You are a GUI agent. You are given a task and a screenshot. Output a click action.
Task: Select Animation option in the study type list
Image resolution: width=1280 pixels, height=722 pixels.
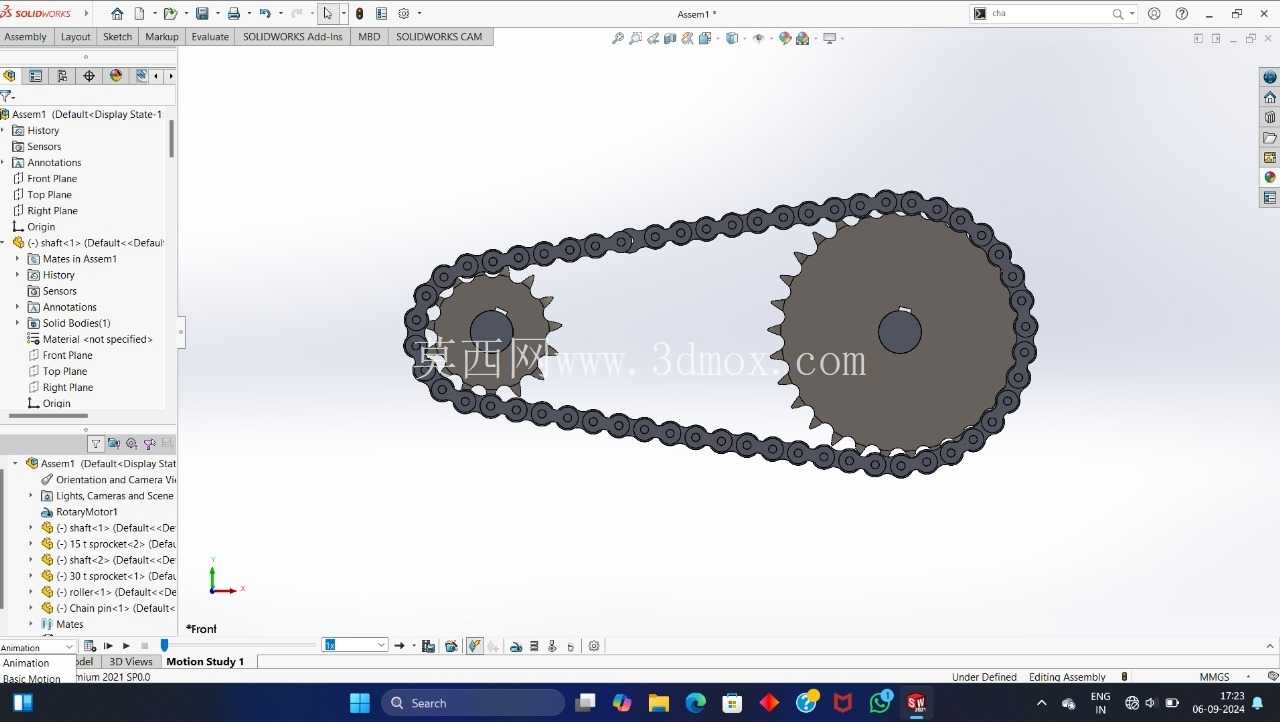coord(26,663)
